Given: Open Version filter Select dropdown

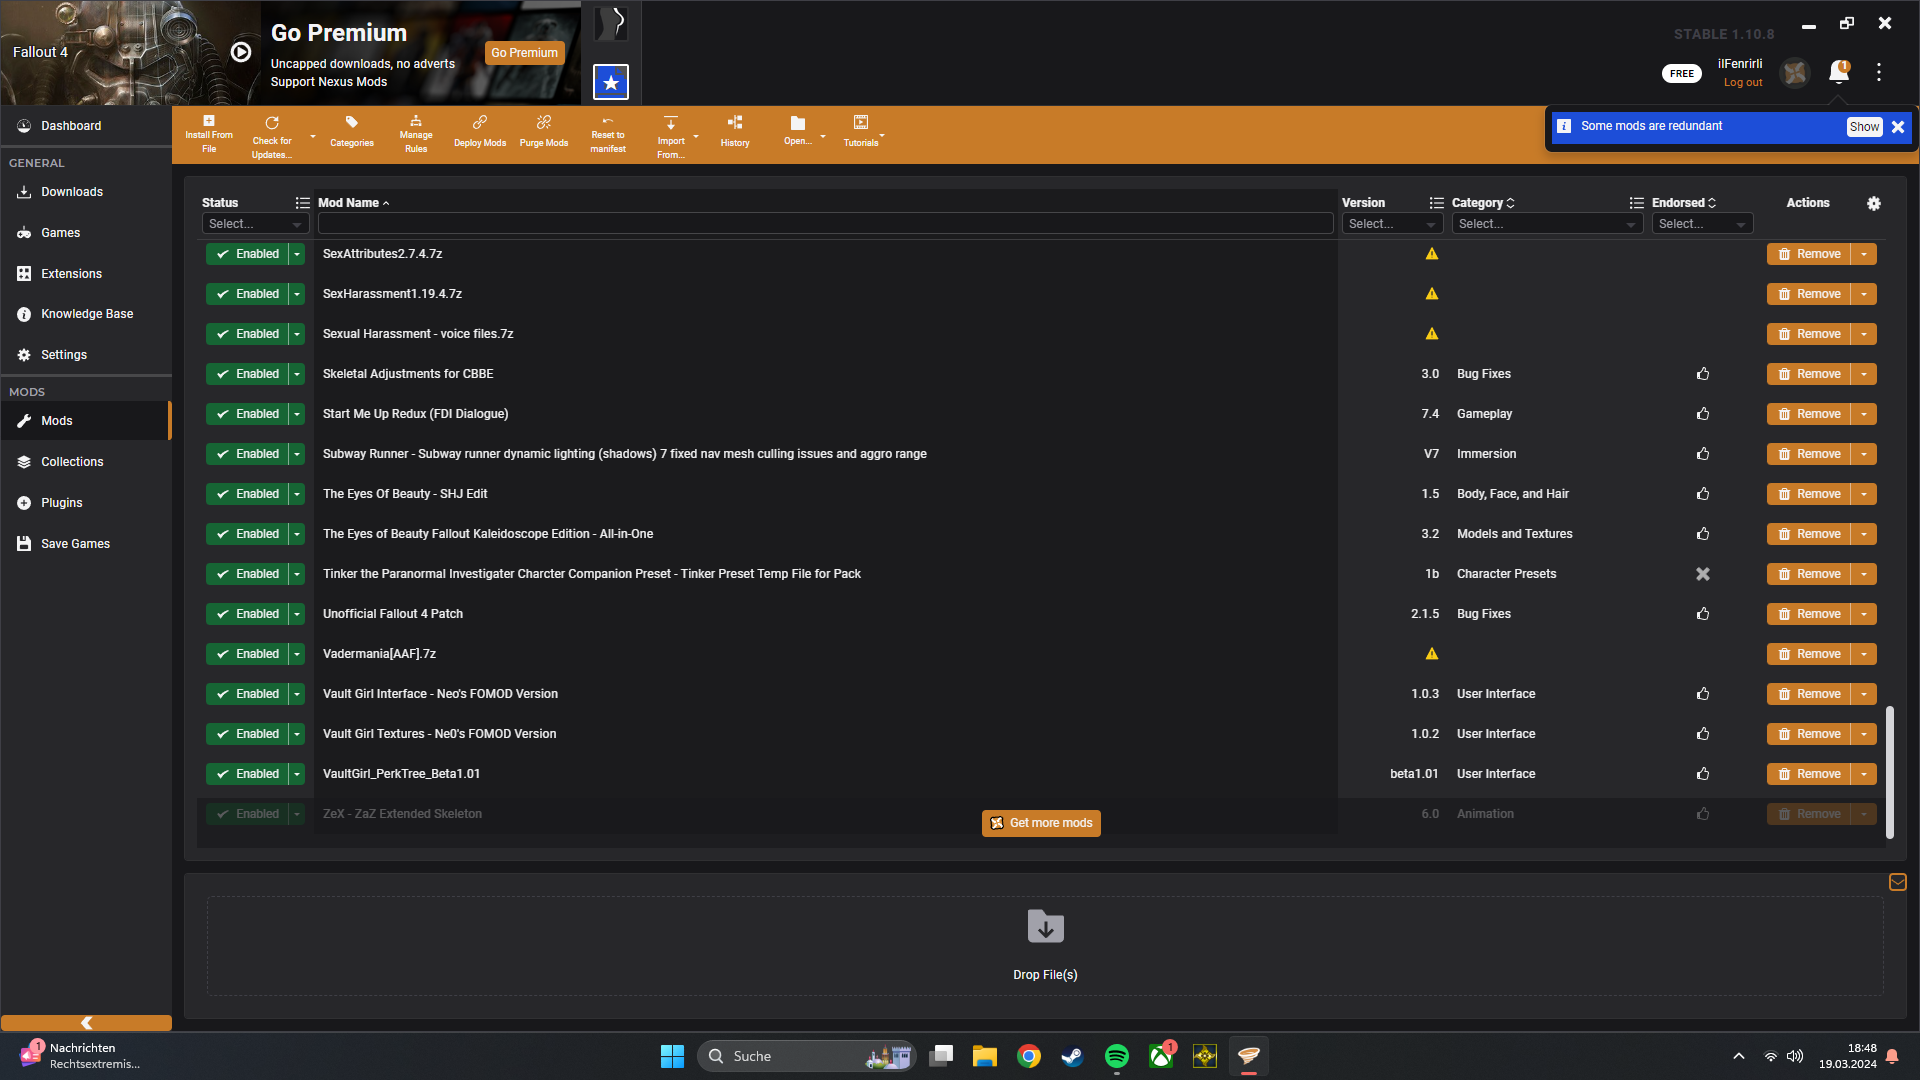Looking at the screenshot, I should [1392, 224].
